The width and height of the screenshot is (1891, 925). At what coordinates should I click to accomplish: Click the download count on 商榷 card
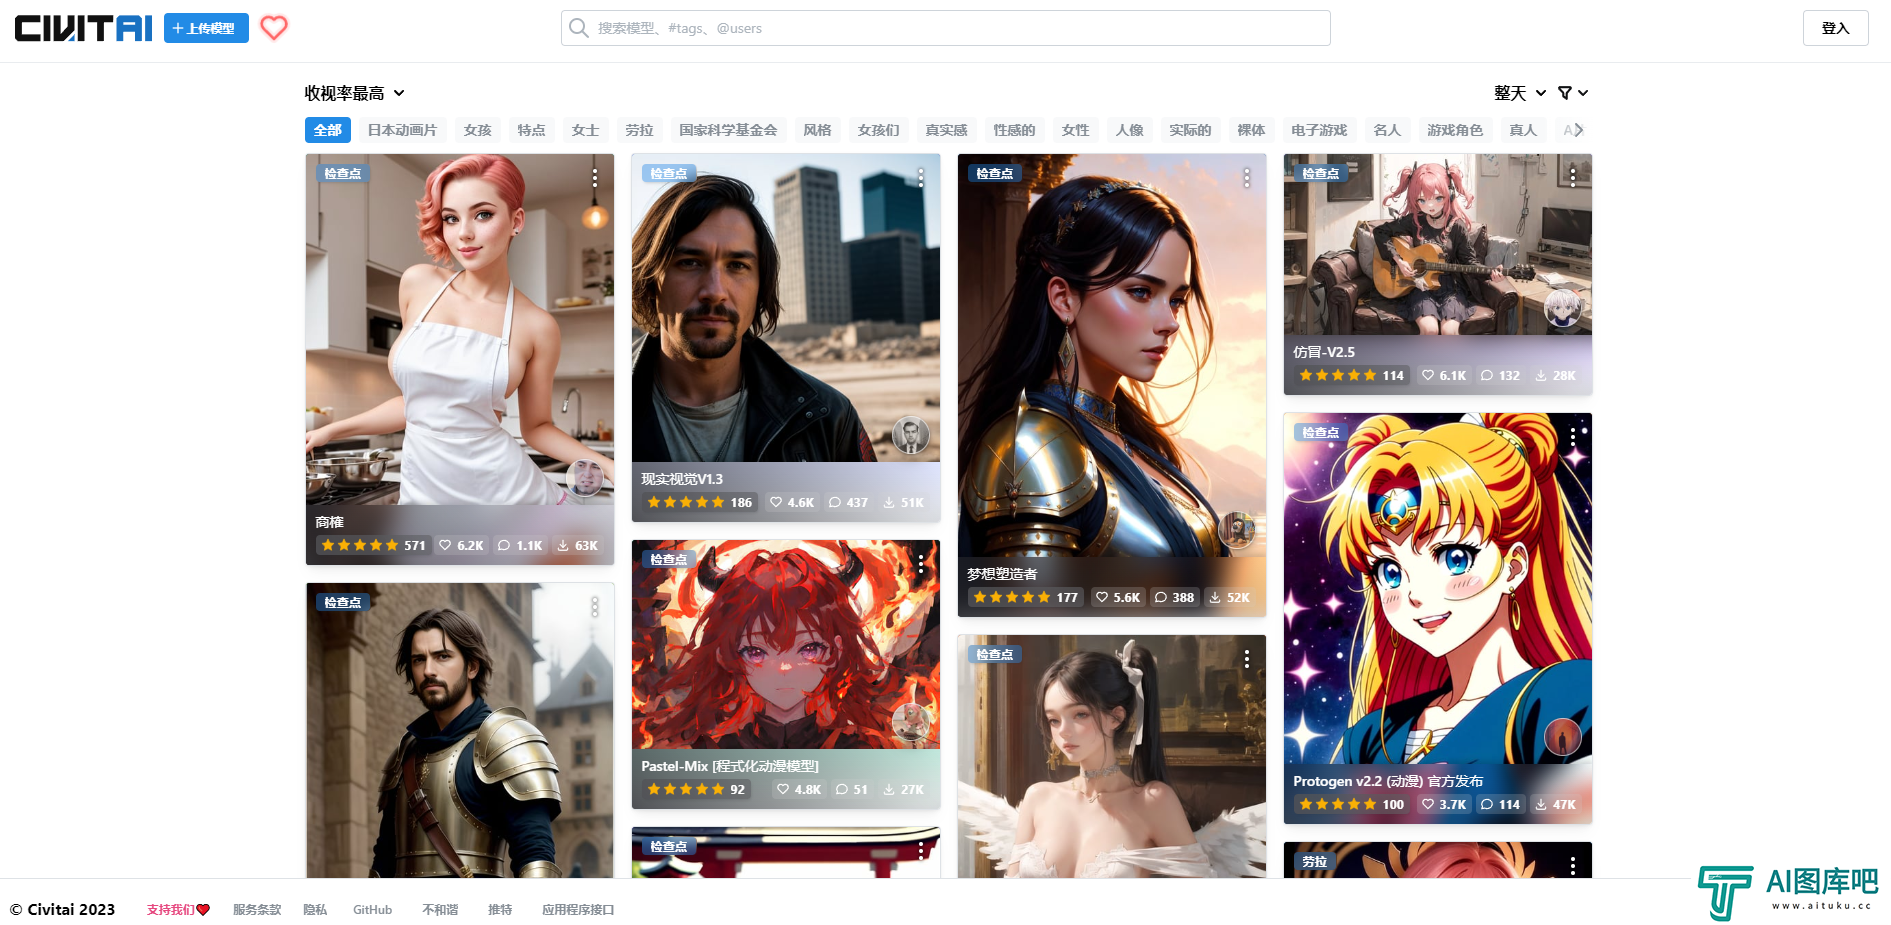tap(577, 545)
